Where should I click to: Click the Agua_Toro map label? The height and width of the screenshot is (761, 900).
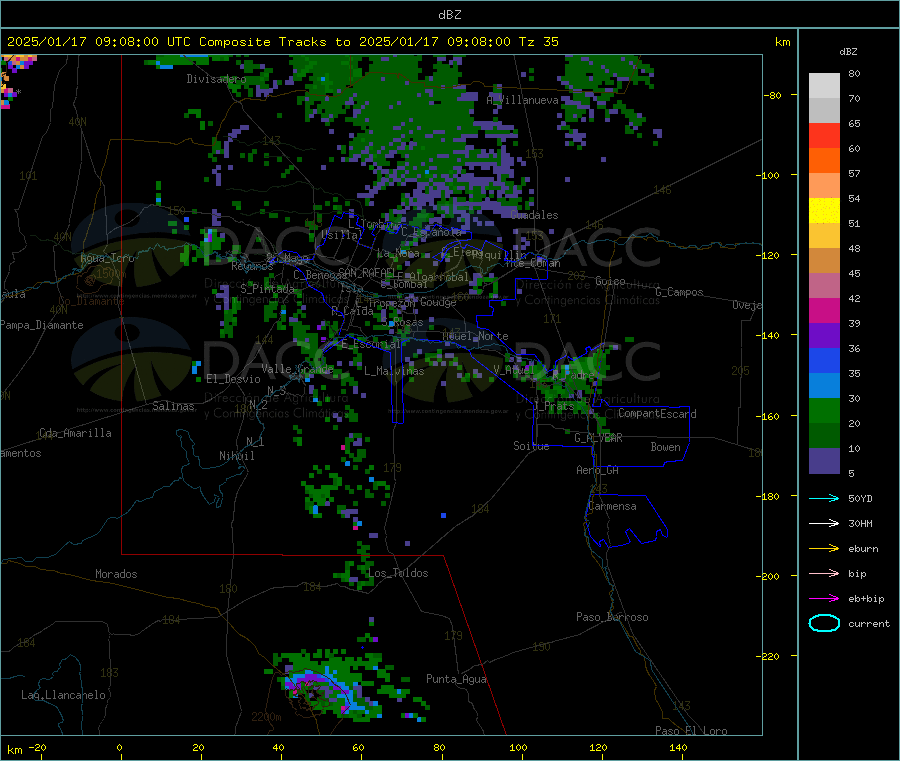[107, 258]
